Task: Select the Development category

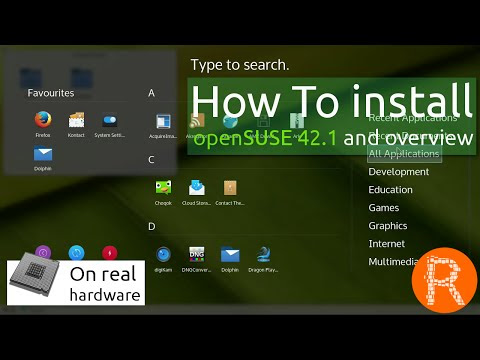Action: (x=399, y=172)
